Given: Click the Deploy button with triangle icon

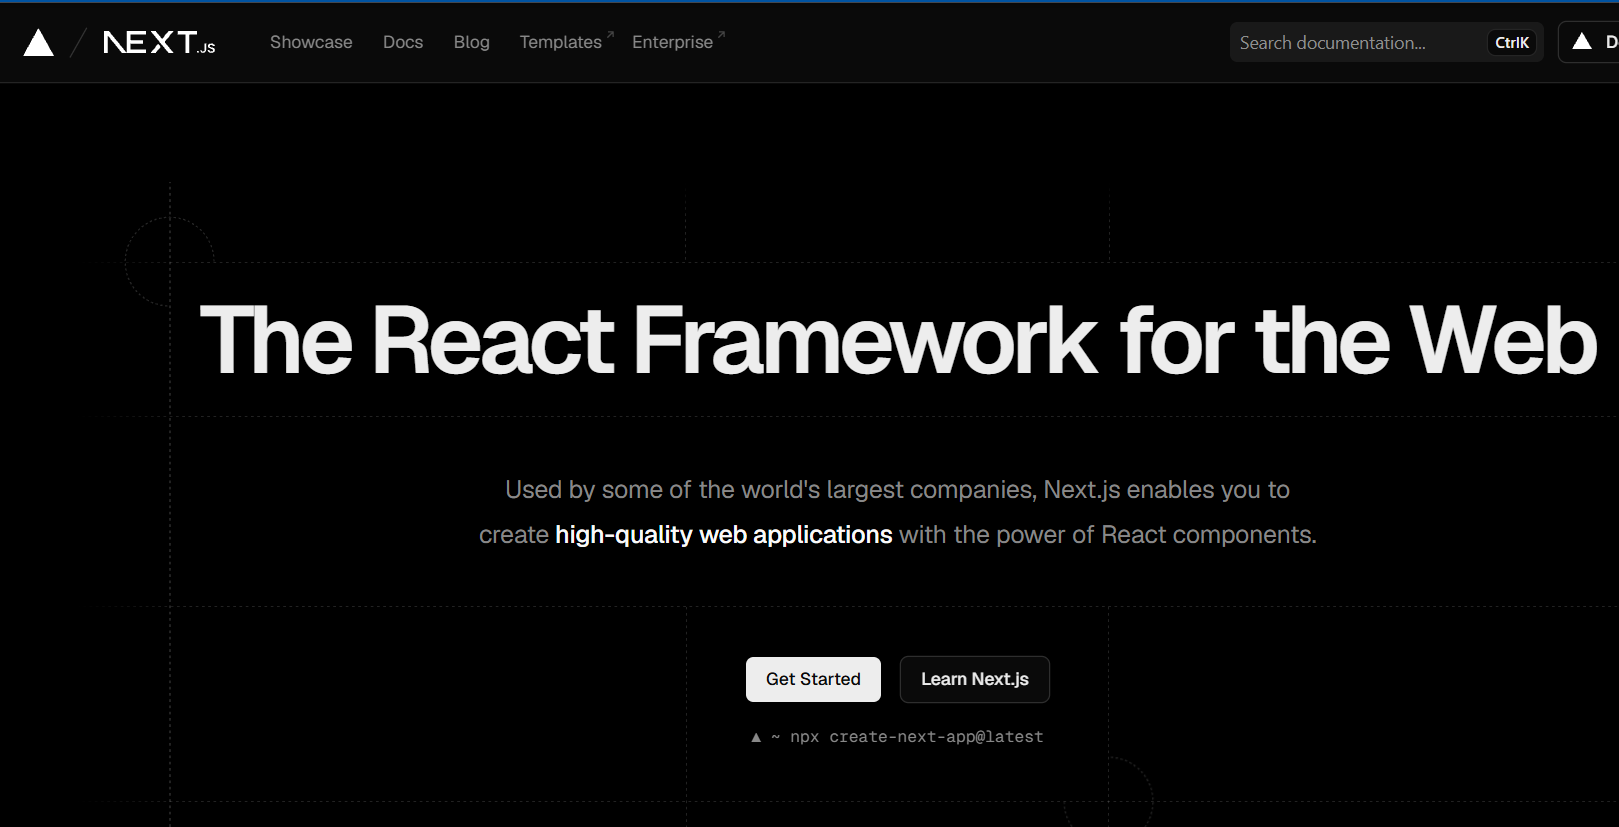Looking at the screenshot, I should coord(1590,42).
